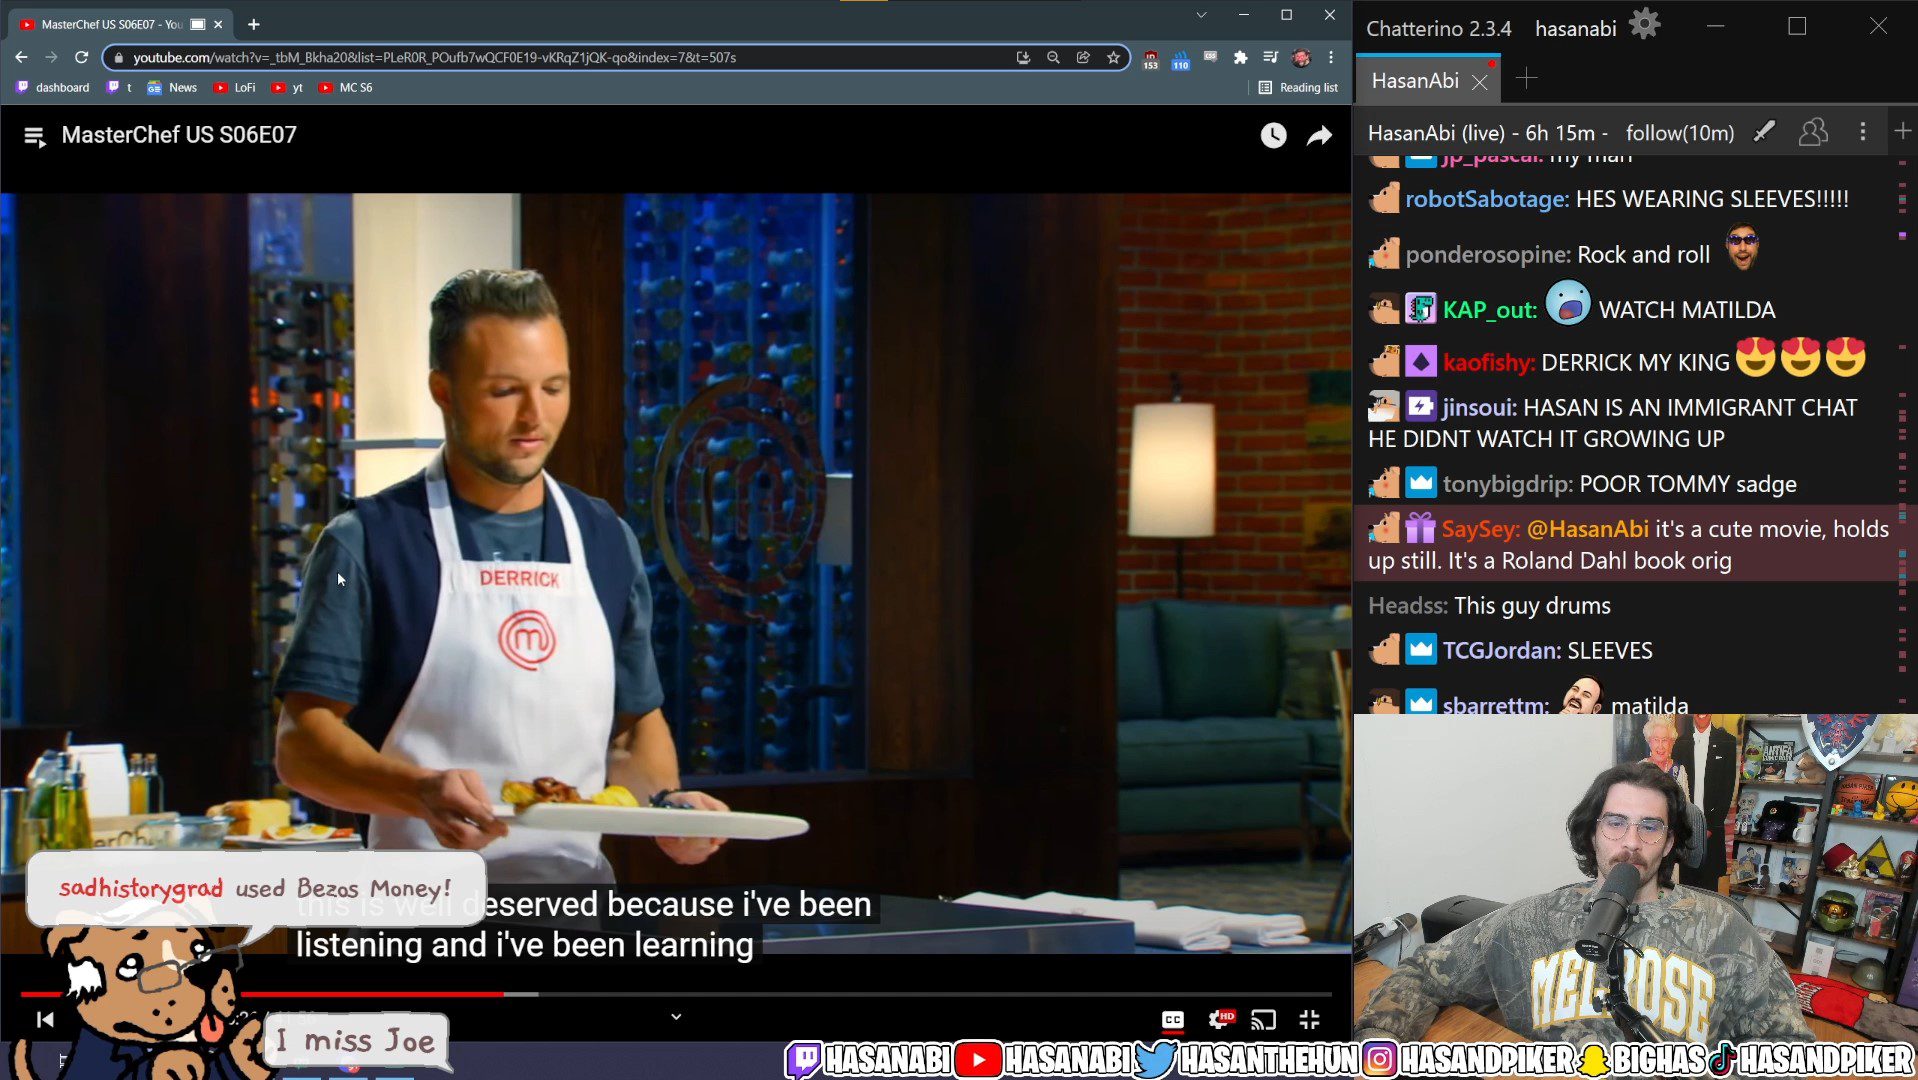Reload the YouTube page
The image size is (1918, 1080).
coord(81,57)
